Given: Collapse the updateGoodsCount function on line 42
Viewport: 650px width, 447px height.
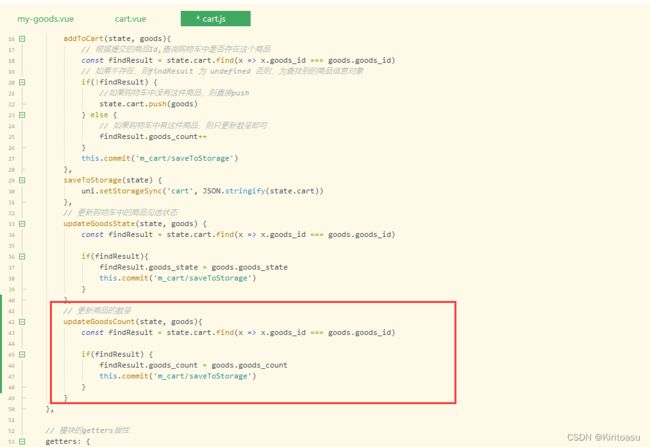Looking at the screenshot, I should tap(22, 322).
